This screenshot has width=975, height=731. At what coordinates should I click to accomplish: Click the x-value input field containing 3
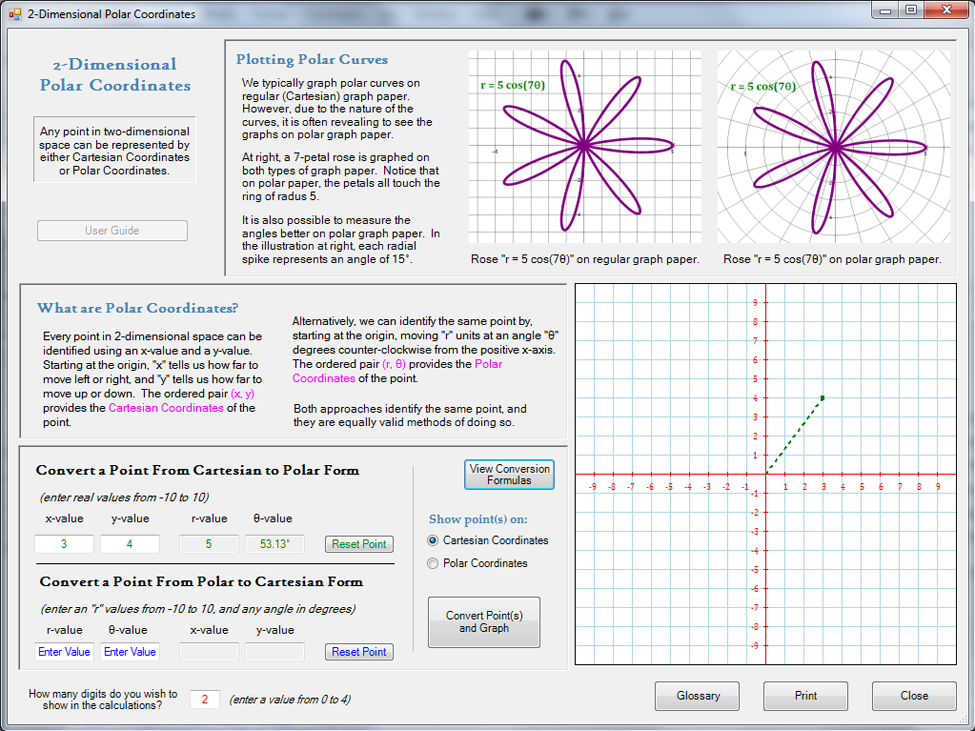click(64, 544)
